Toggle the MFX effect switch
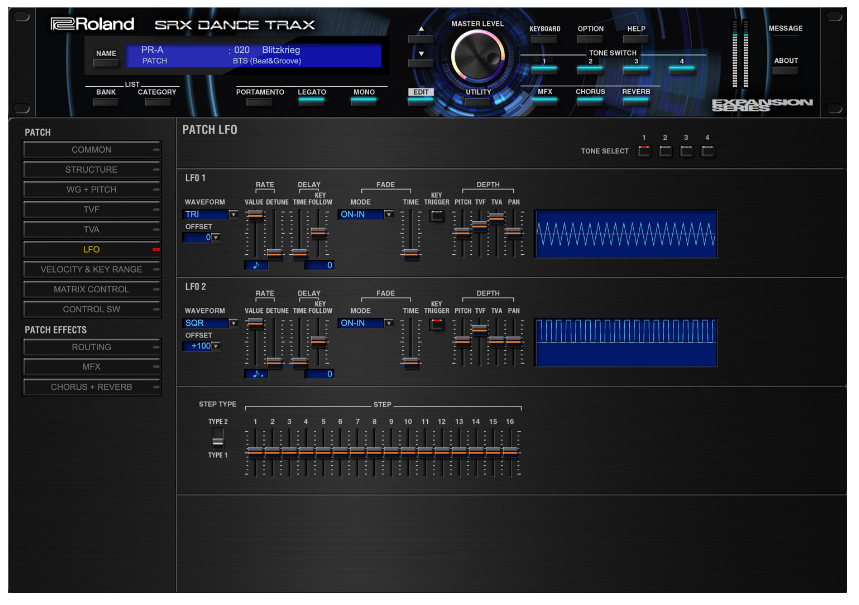 [544, 101]
